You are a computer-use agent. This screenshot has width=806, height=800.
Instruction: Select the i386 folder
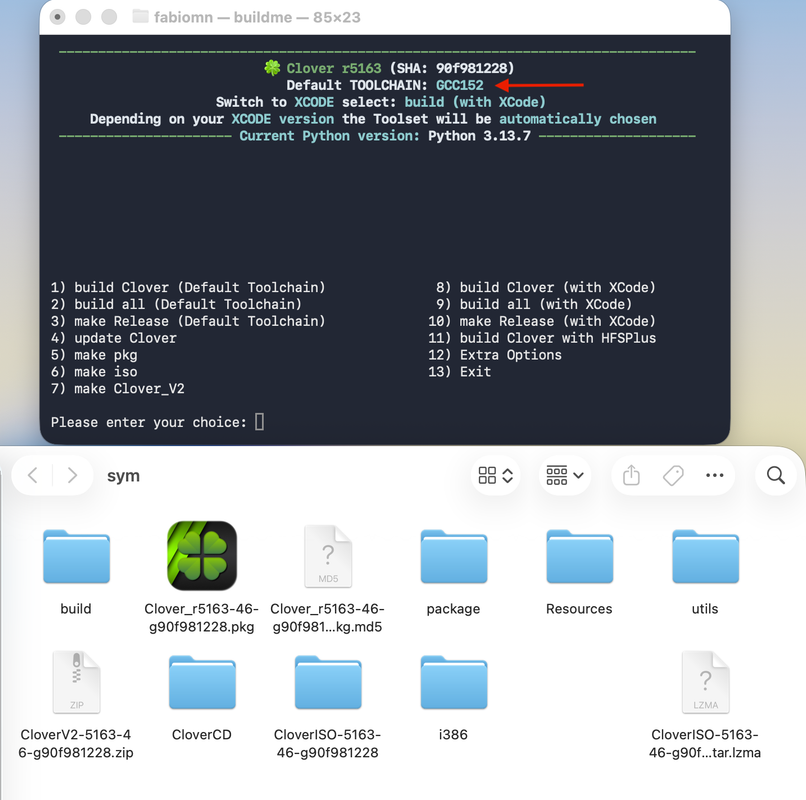coord(454,682)
